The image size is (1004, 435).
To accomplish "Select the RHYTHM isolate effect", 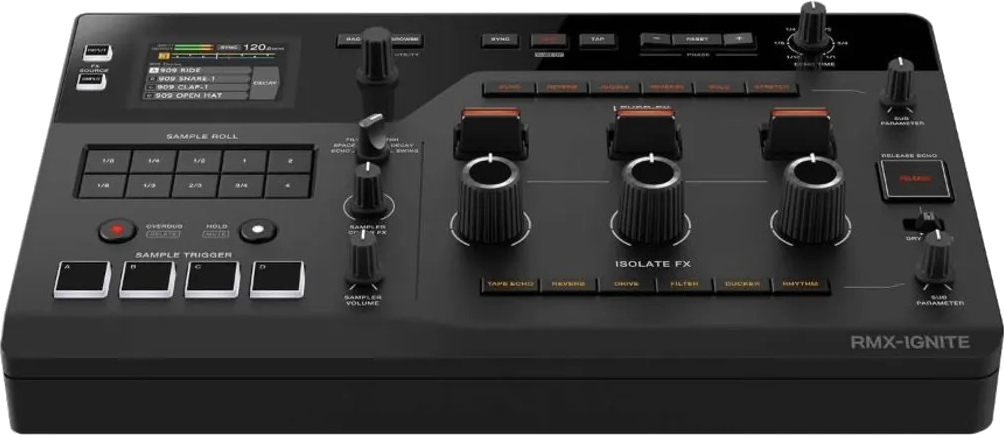I will pyautogui.click(x=802, y=285).
